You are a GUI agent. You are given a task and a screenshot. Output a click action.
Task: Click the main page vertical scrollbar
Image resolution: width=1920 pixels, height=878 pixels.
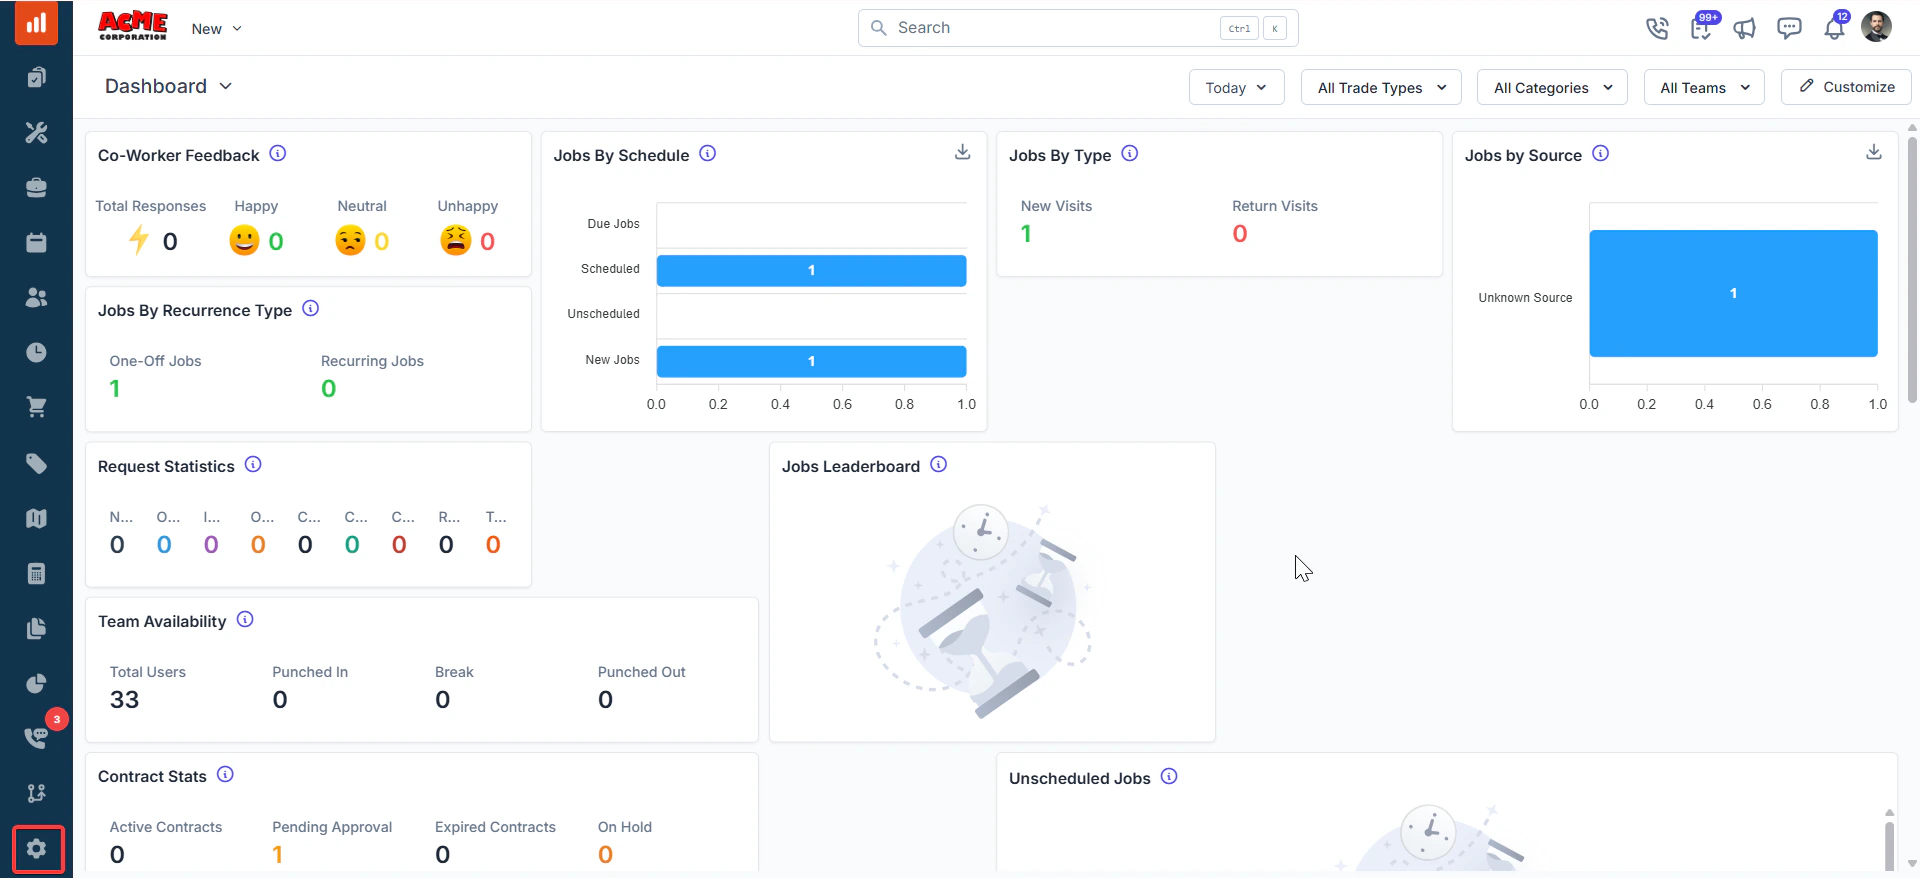pyautogui.click(x=1912, y=270)
